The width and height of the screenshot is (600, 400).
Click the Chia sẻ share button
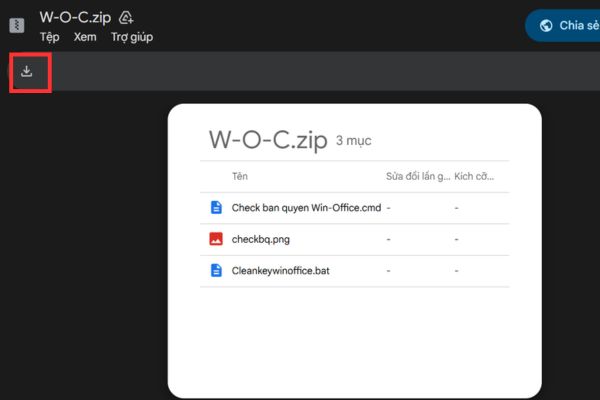point(562,26)
